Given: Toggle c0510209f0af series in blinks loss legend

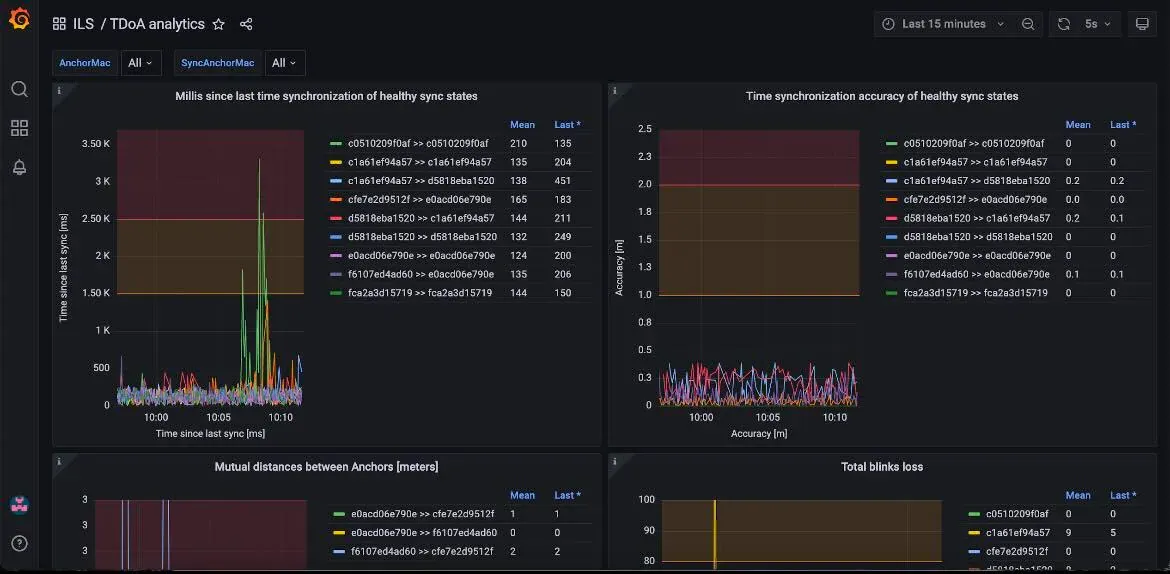Looking at the screenshot, I should [x=1017, y=514].
